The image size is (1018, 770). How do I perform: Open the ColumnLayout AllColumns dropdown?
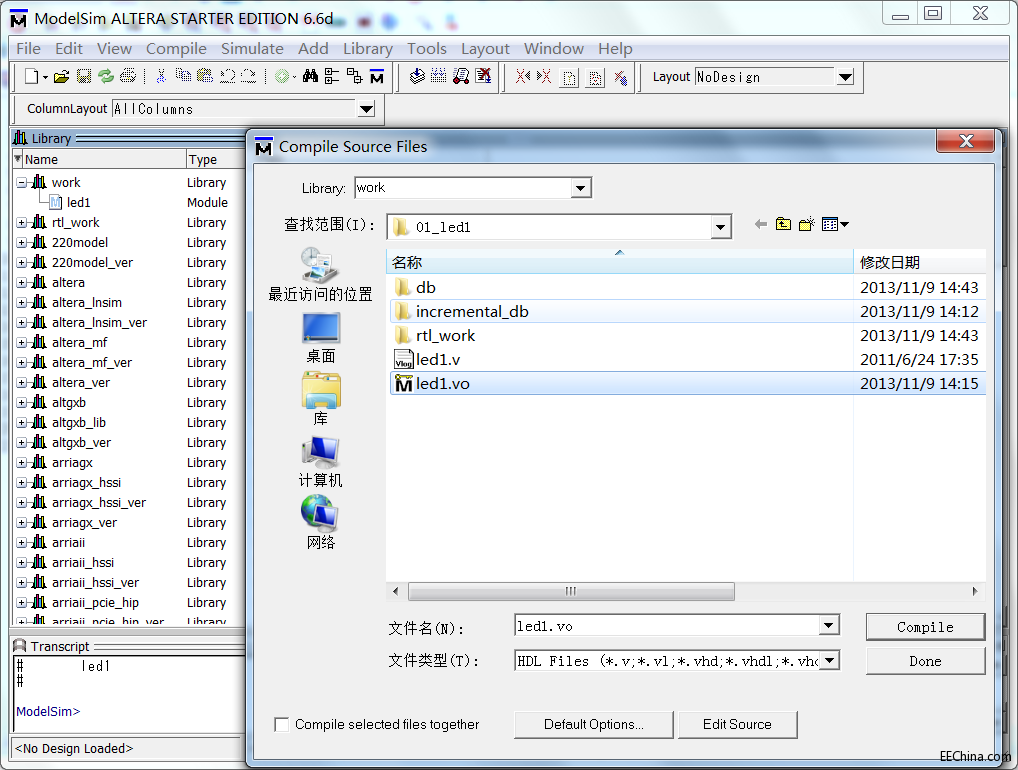tap(366, 109)
